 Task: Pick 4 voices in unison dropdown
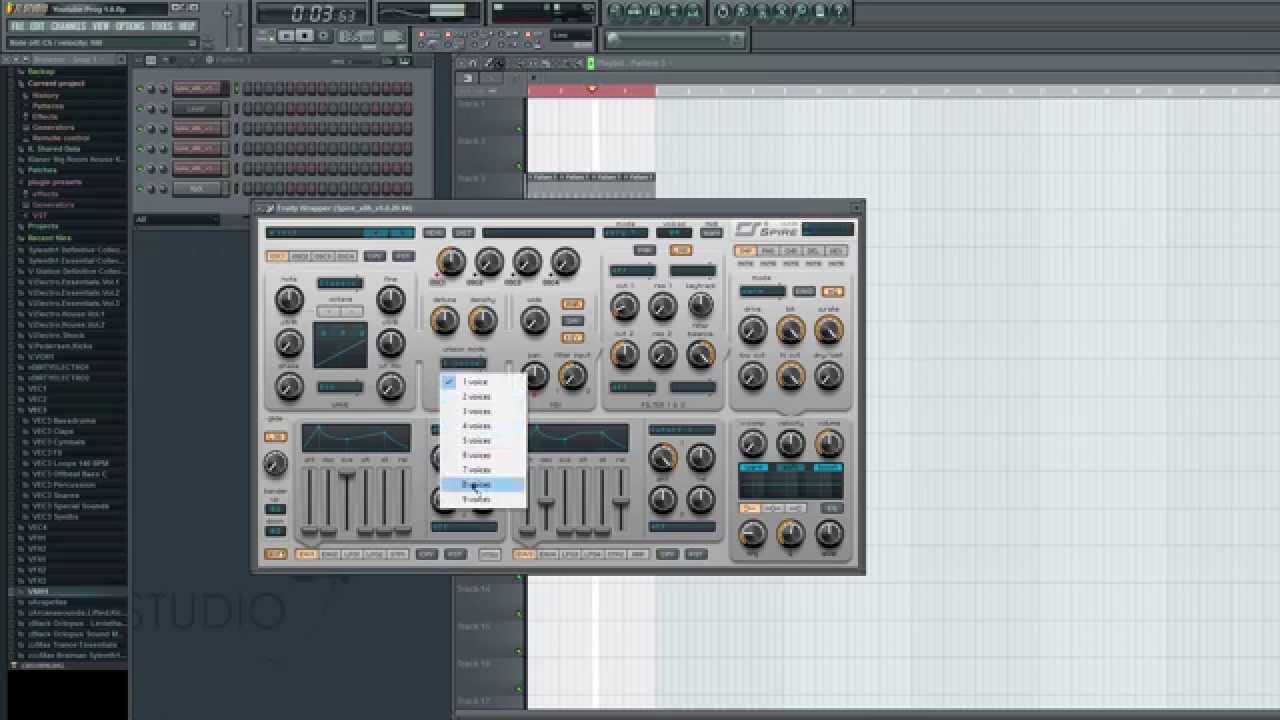click(x=483, y=426)
